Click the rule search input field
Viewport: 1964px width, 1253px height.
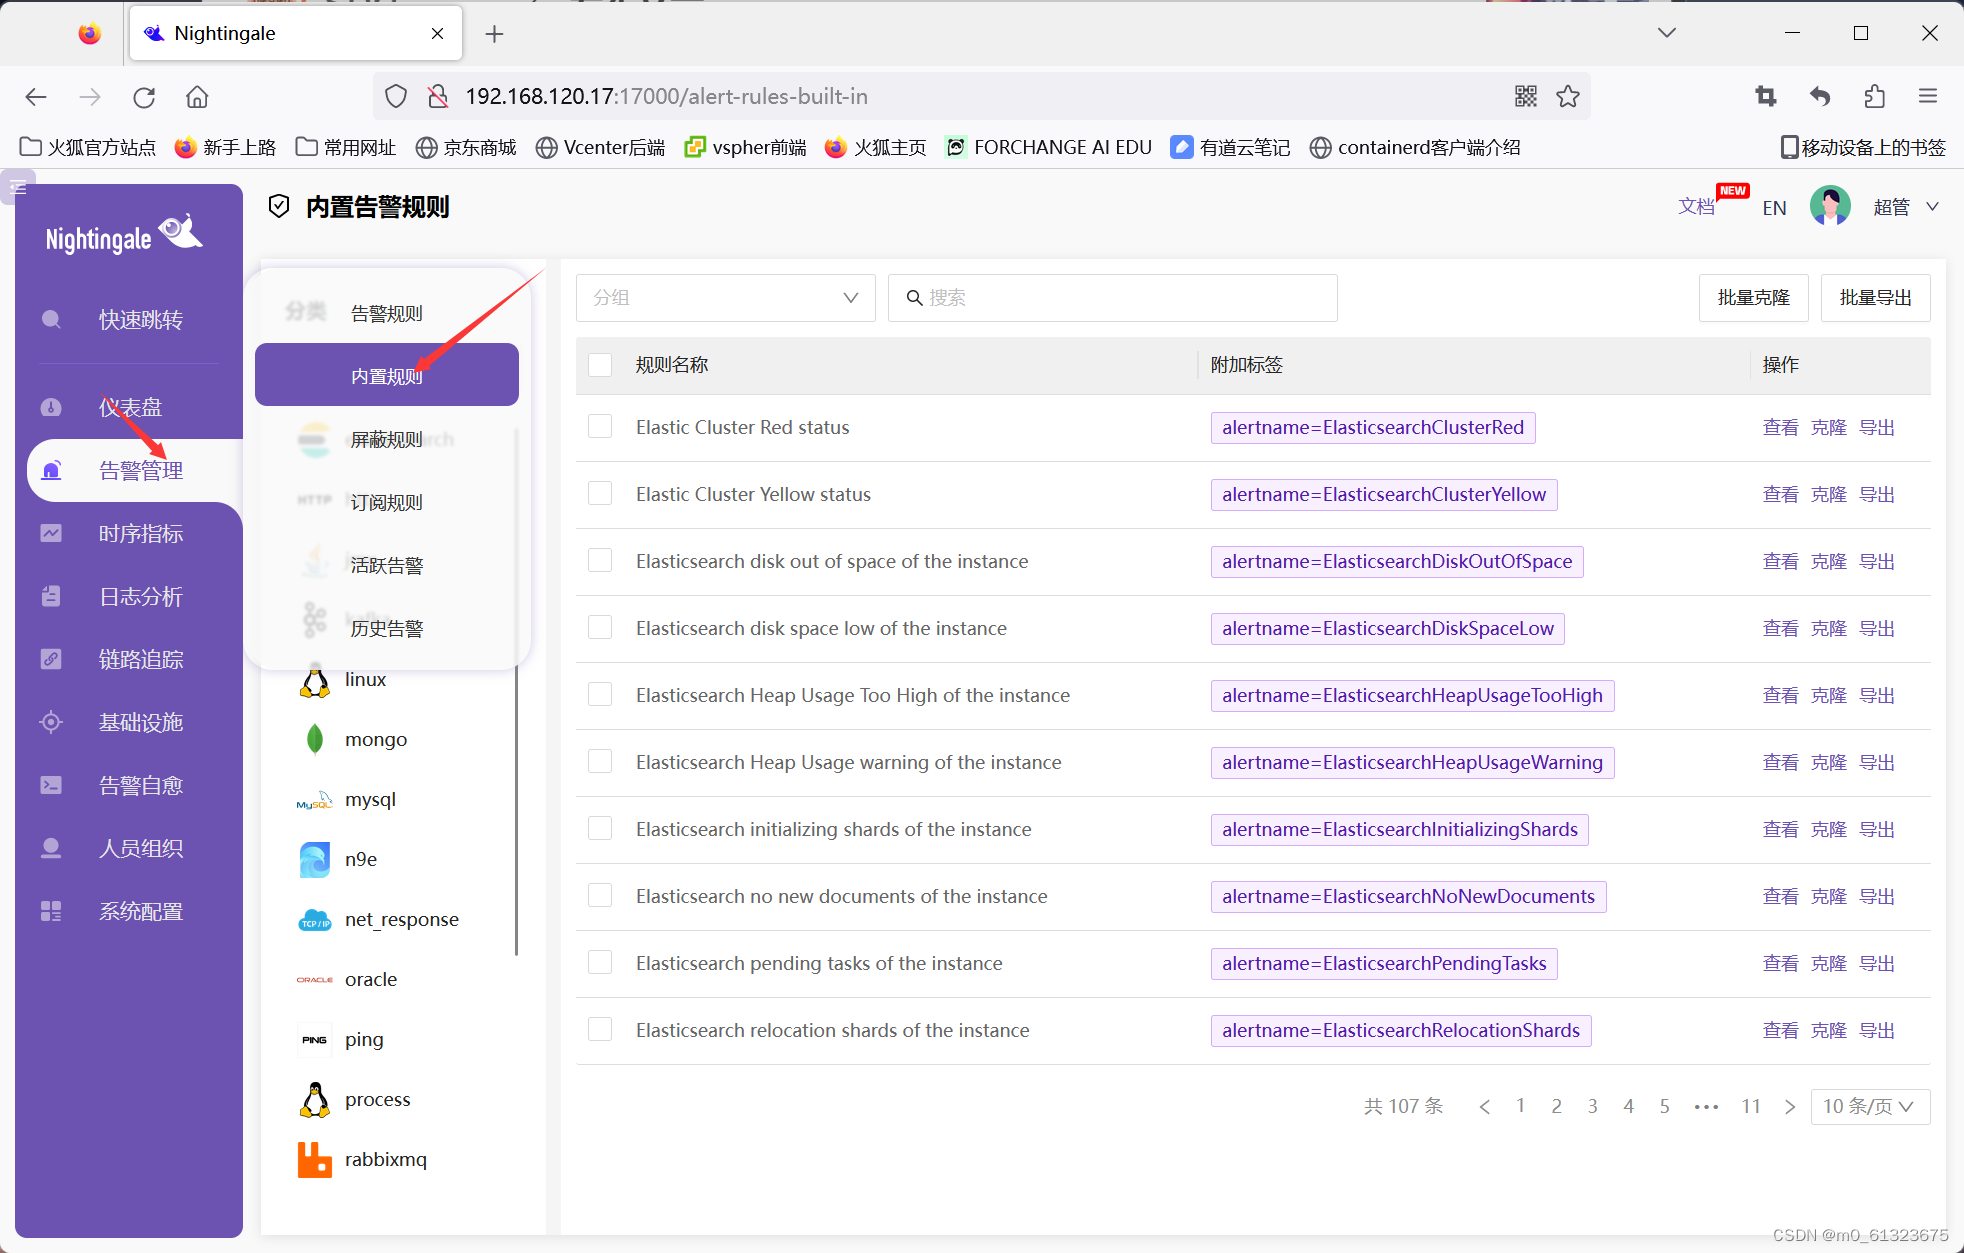pos(1120,298)
